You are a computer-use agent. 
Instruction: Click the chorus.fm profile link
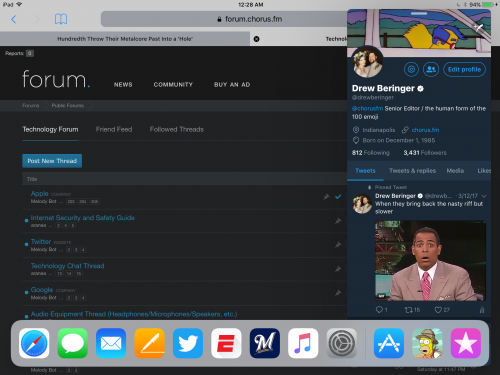pos(425,130)
